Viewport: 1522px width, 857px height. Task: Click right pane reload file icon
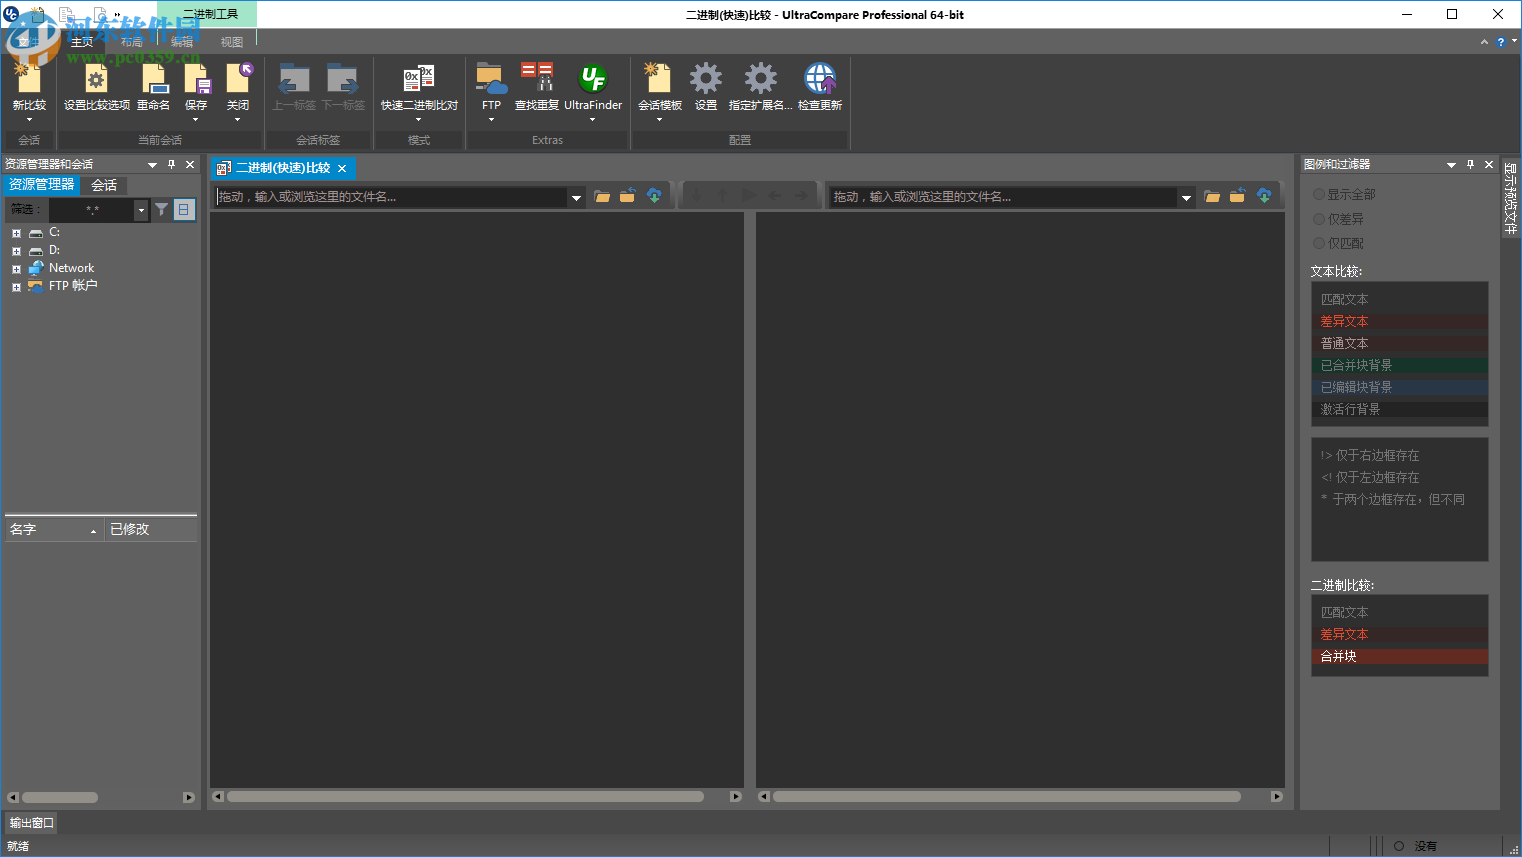[1238, 196]
